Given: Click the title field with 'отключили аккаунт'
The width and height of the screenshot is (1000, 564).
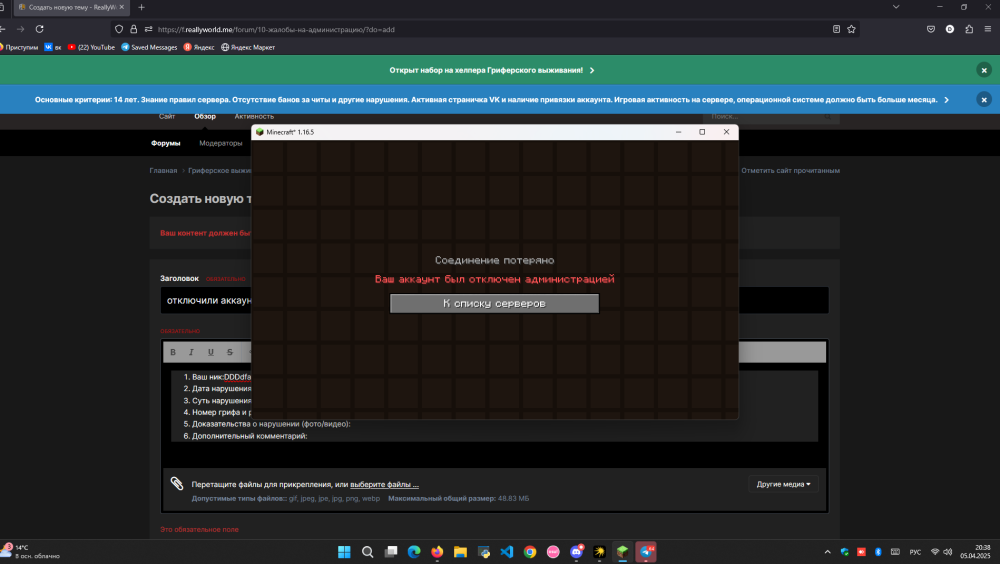Looking at the screenshot, I should (x=494, y=301).
